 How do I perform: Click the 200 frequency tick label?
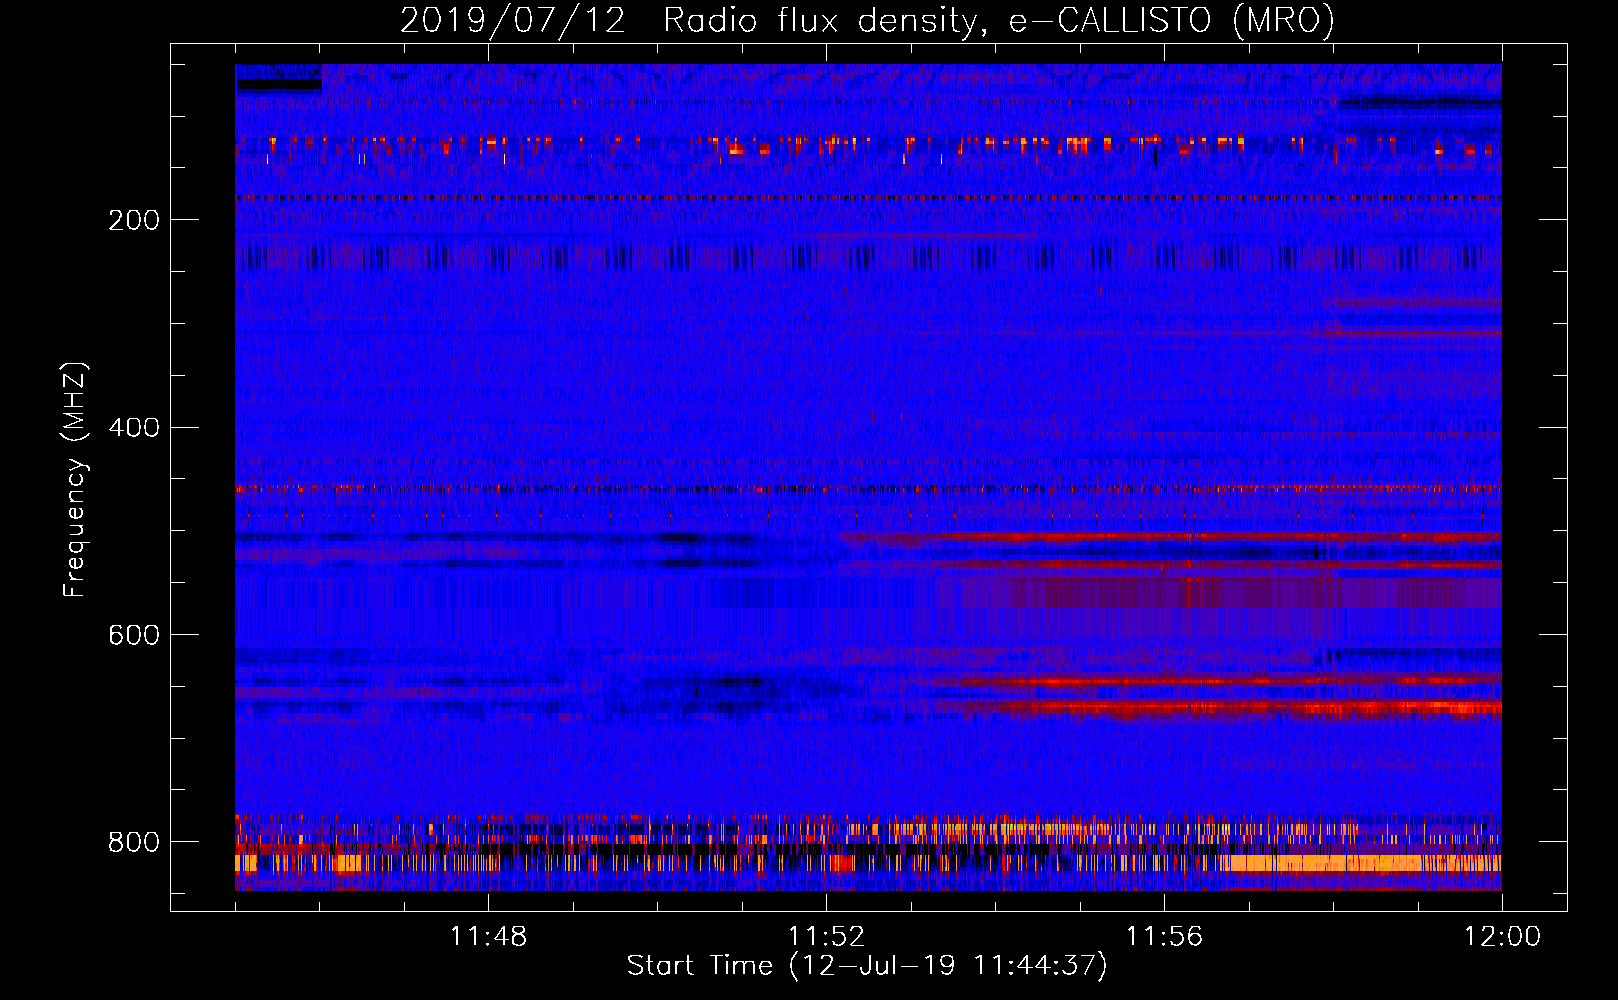[134, 220]
